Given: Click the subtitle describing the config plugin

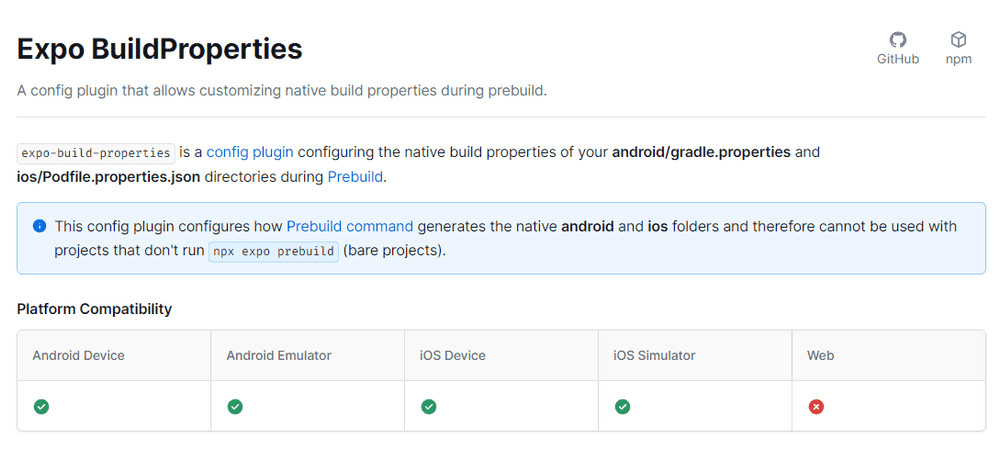Looking at the screenshot, I should (x=282, y=91).
